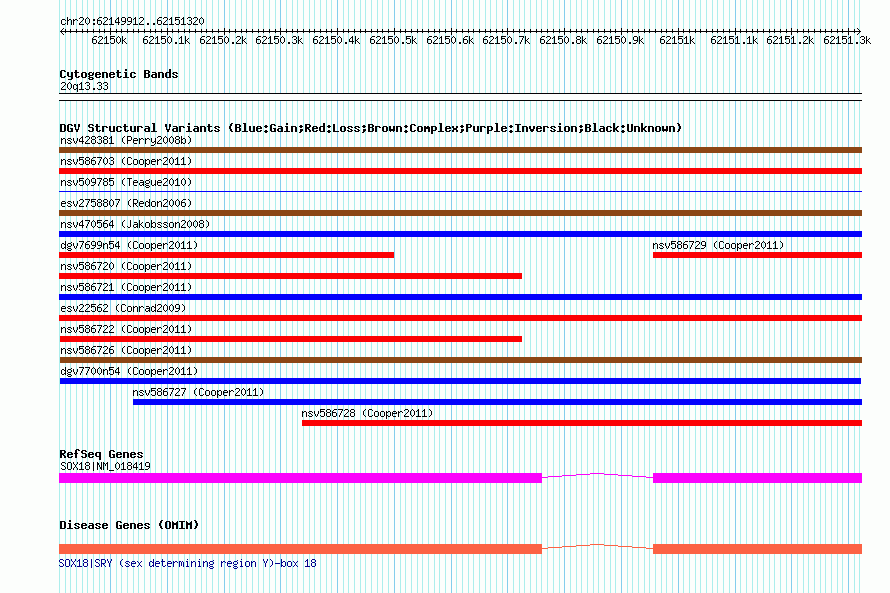
Task: Click the 20q13.33 cytogenetic band line
Action: pyautogui.click(x=460, y=97)
